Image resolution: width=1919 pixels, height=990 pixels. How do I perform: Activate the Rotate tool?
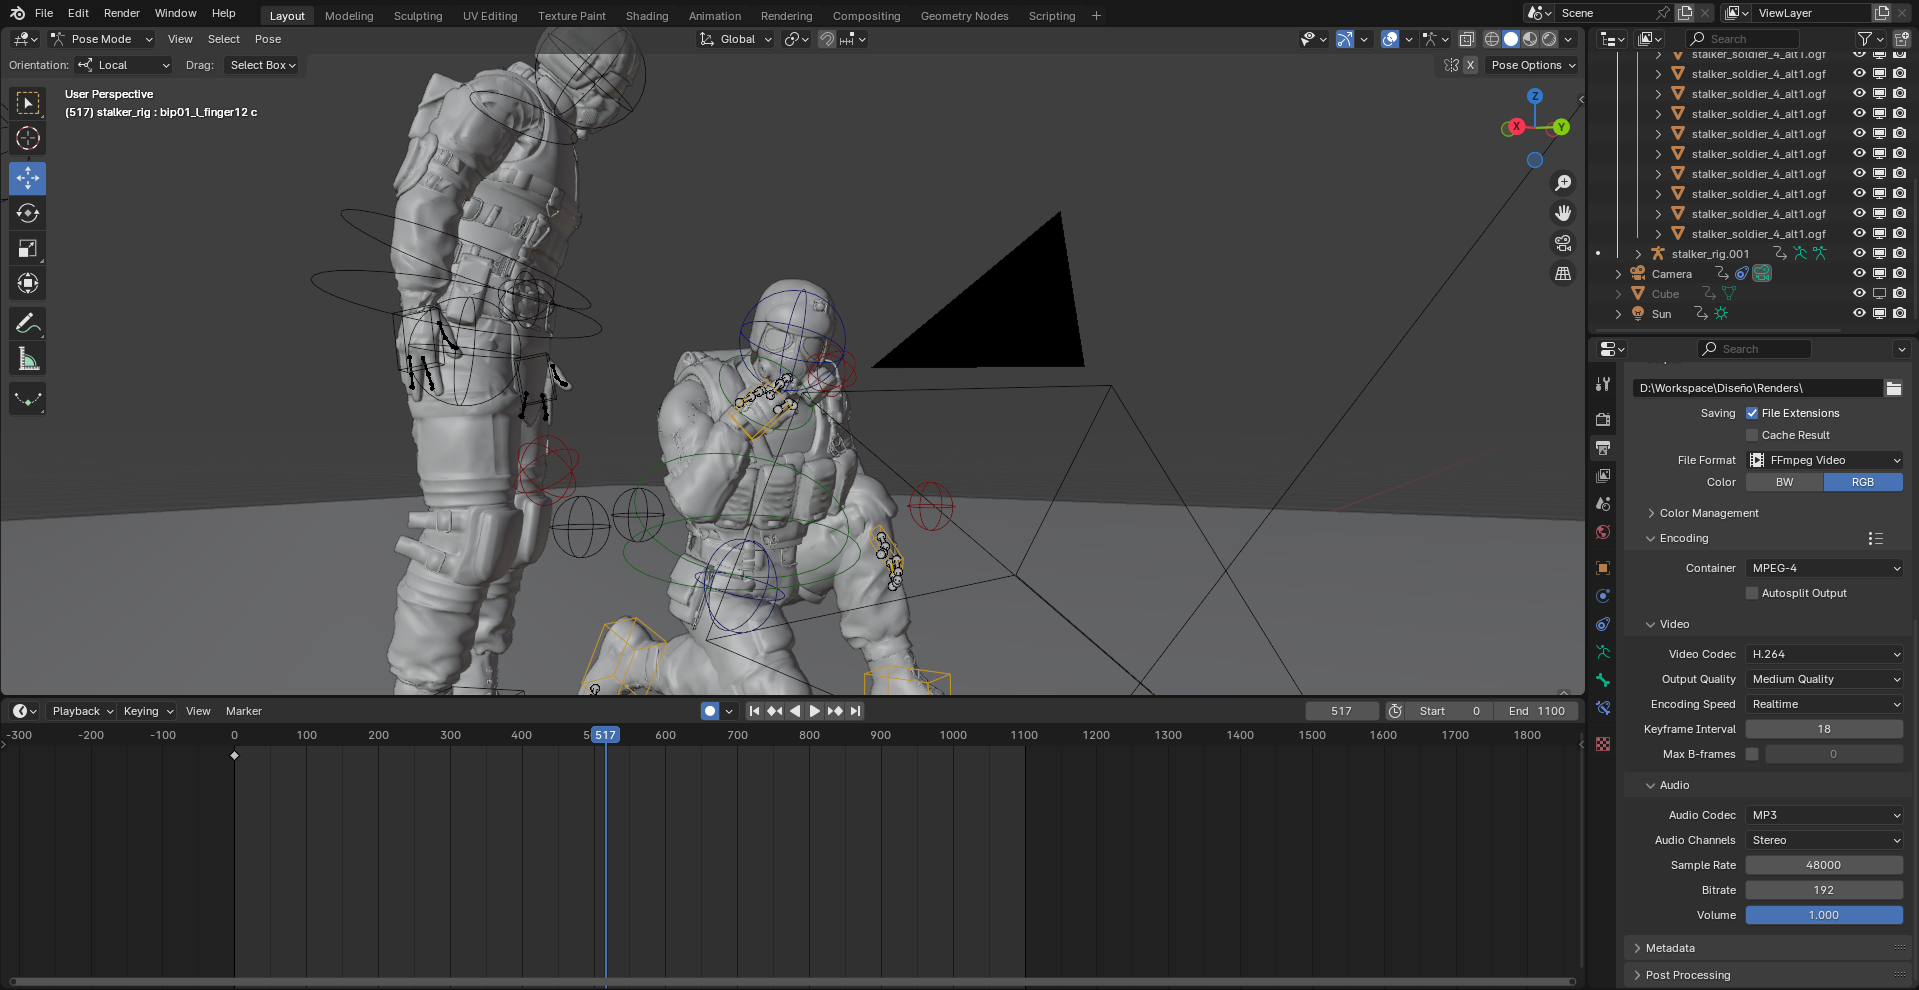pos(28,213)
